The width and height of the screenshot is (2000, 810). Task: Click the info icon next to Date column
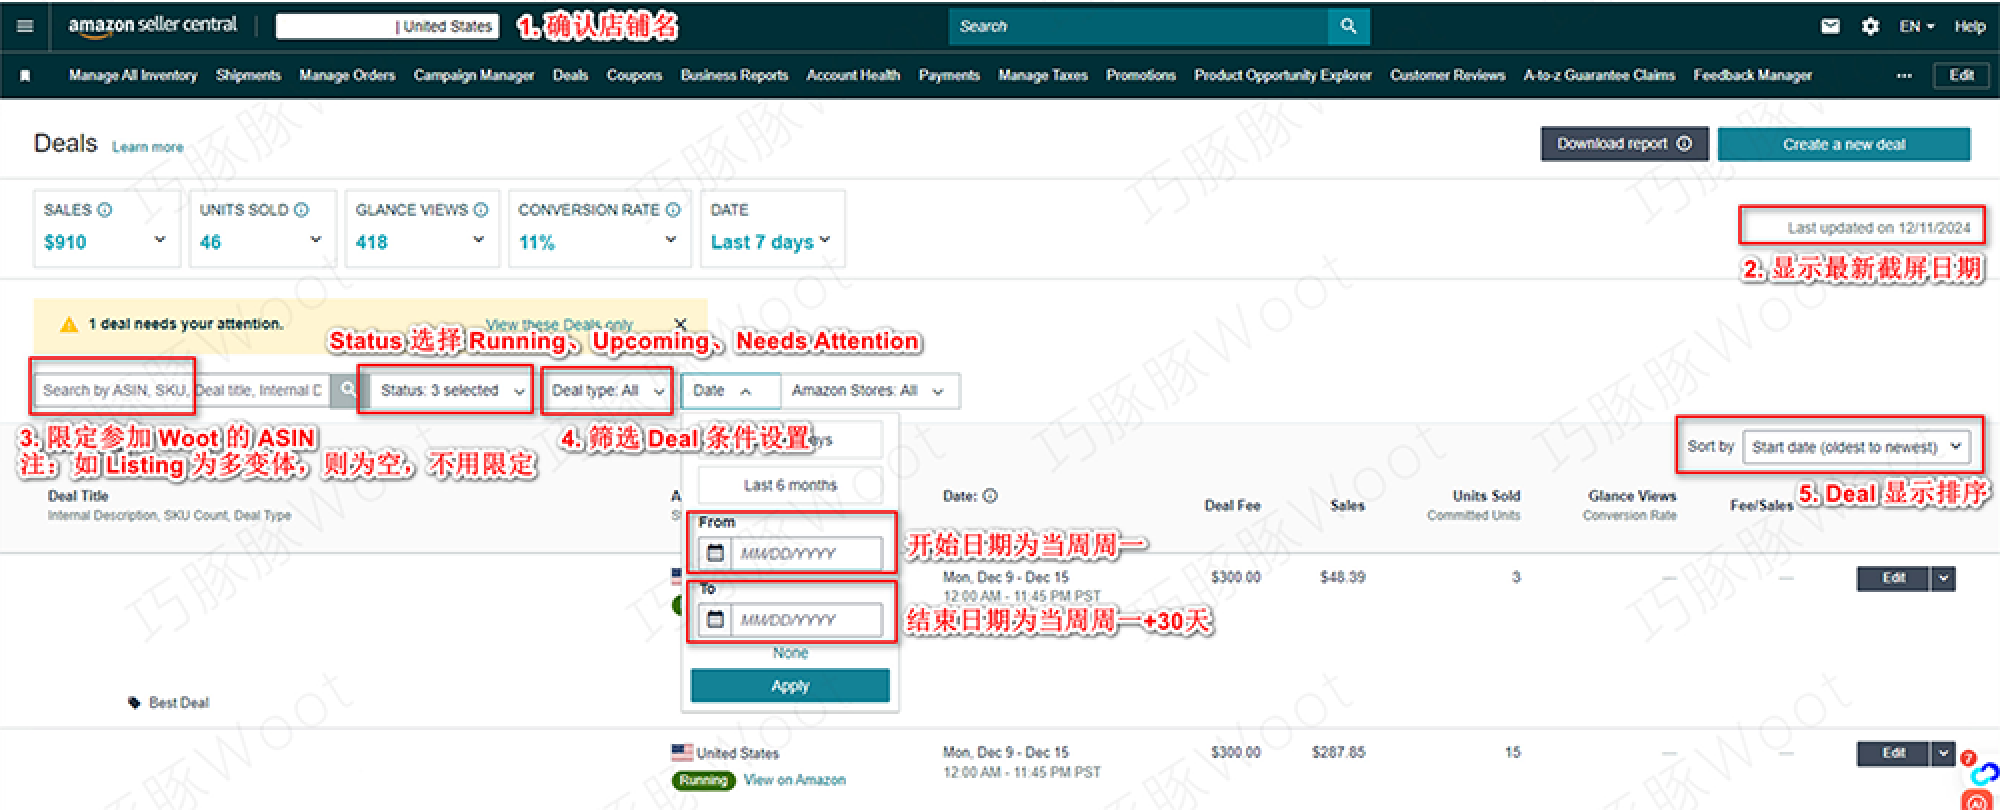[990, 496]
